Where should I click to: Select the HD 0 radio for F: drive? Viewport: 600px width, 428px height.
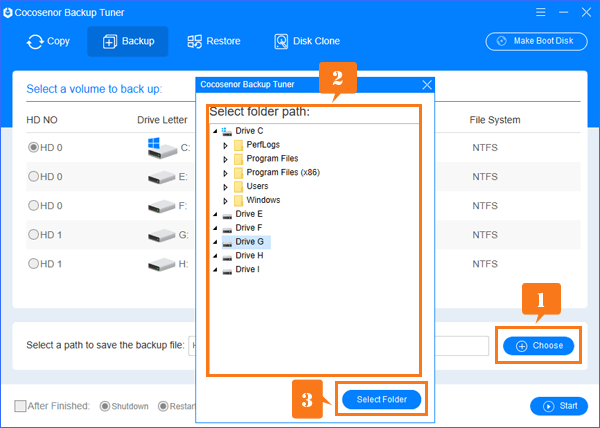tap(34, 205)
